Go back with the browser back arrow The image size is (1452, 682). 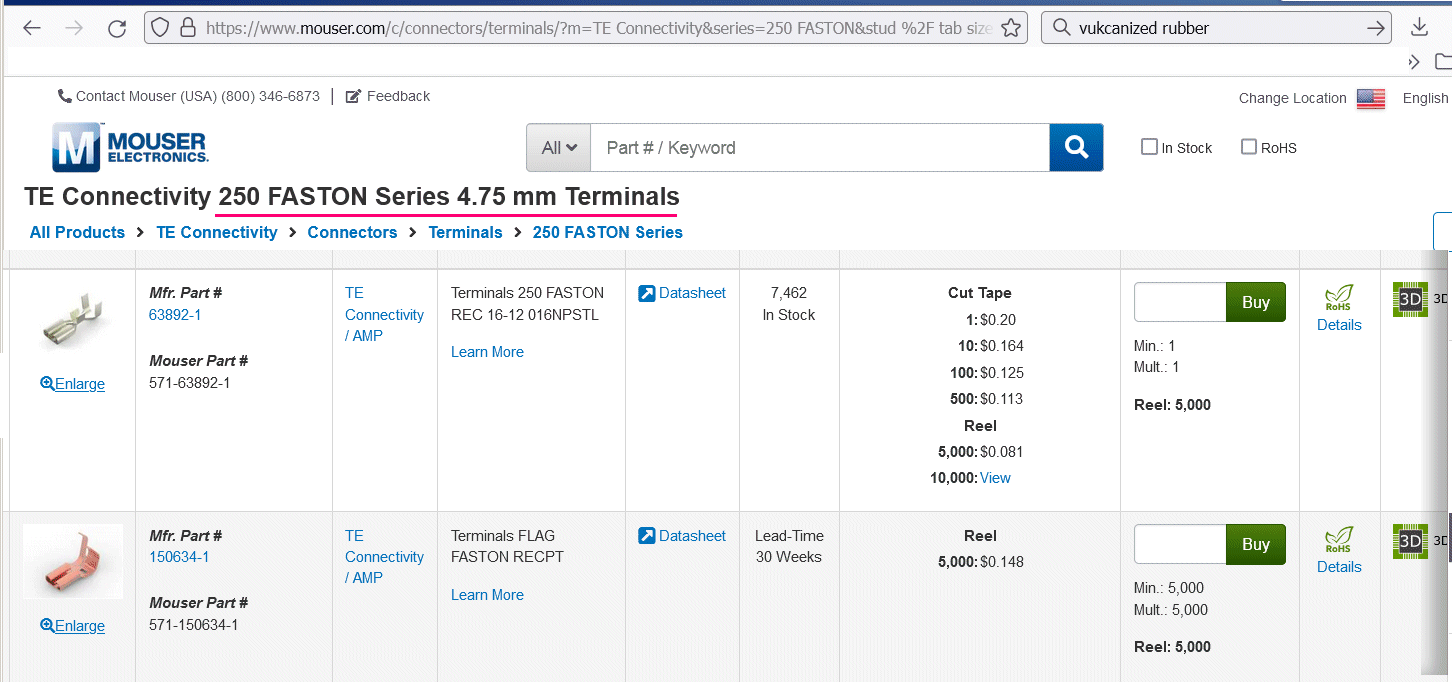pos(32,28)
